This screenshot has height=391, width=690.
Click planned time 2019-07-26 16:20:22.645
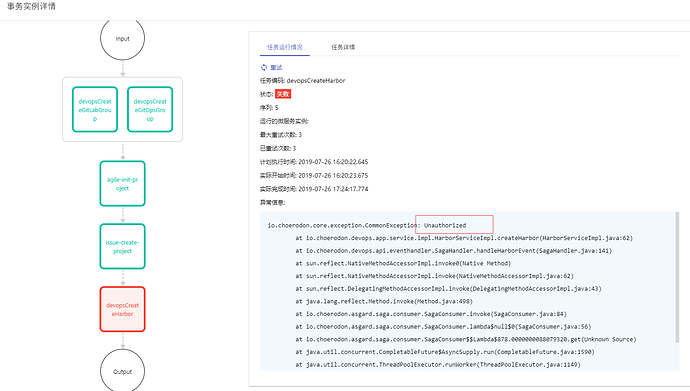pyautogui.click(x=333, y=162)
